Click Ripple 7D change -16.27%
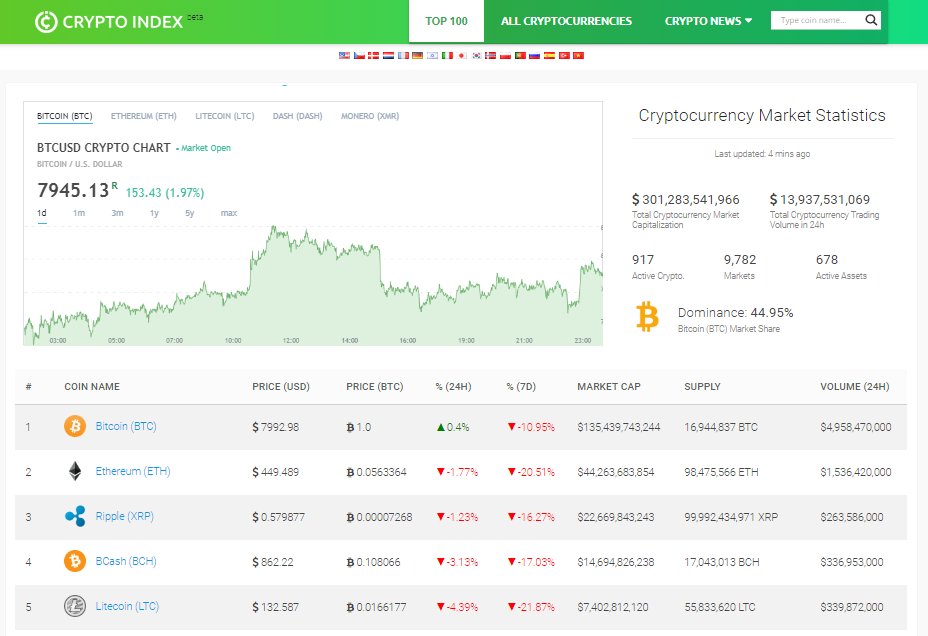The width and height of the screenshot is (928, 636). click(x=531, y=517)
